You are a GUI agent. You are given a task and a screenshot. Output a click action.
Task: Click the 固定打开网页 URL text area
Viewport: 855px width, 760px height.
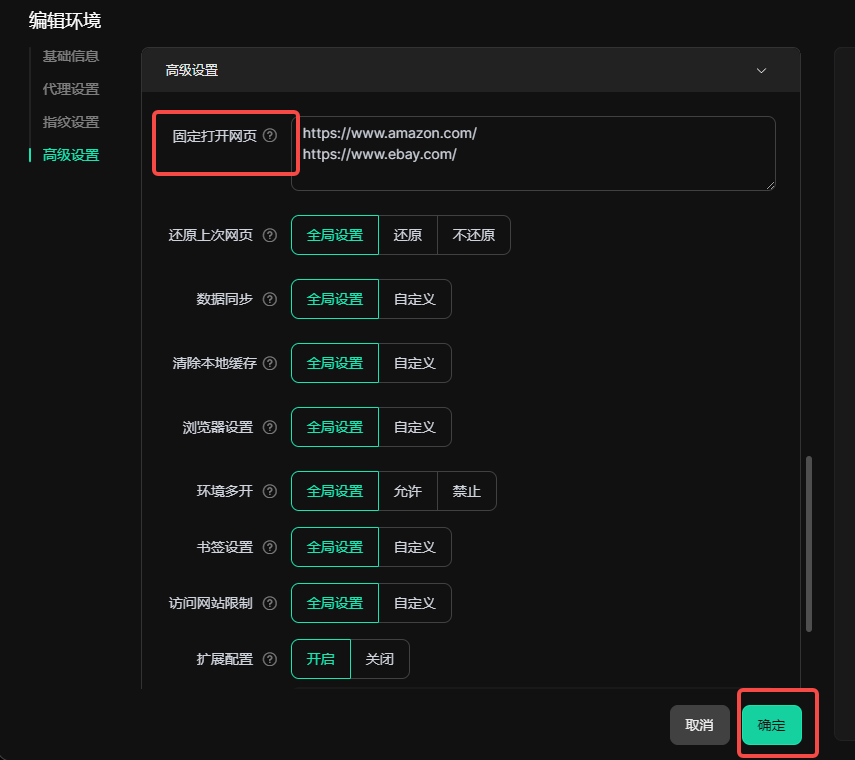coord(533,153)
